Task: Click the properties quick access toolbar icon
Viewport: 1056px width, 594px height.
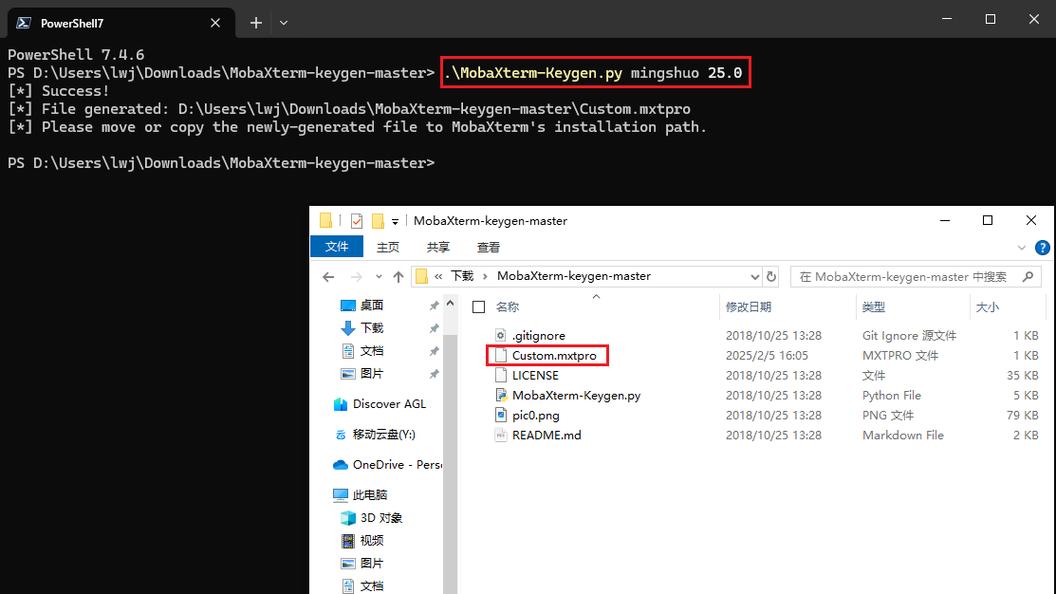Action: click(x=357, y=221)
